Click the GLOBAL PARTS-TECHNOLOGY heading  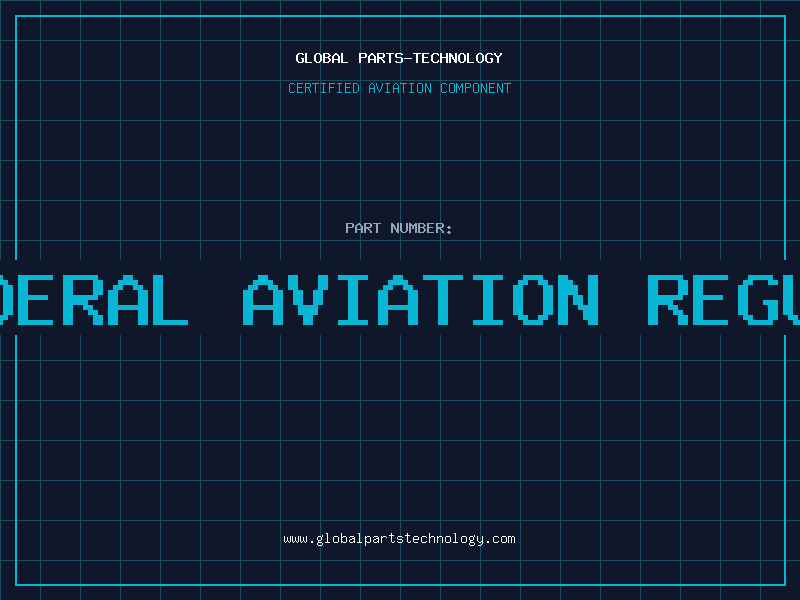pos(399,58)
